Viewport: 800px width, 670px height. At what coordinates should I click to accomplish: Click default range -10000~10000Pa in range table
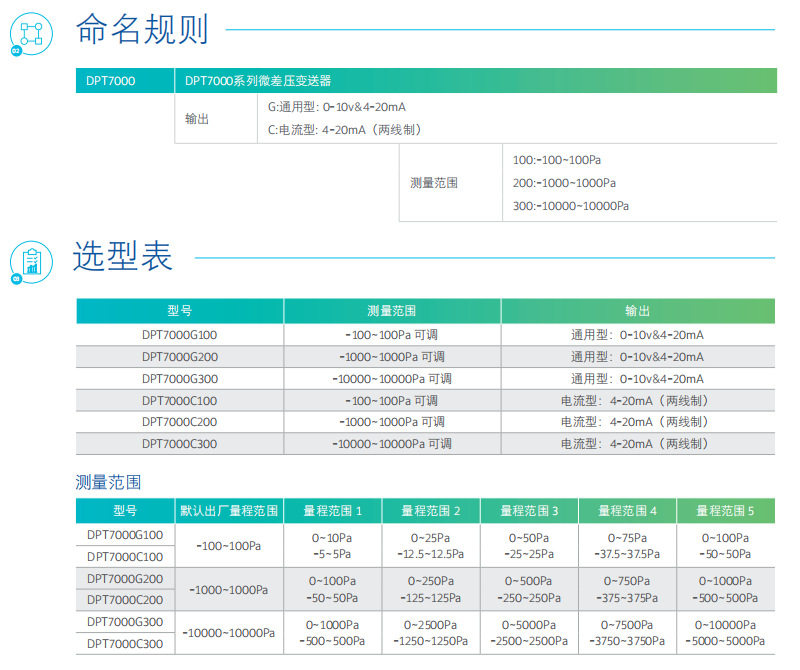[x=229, y=633]
